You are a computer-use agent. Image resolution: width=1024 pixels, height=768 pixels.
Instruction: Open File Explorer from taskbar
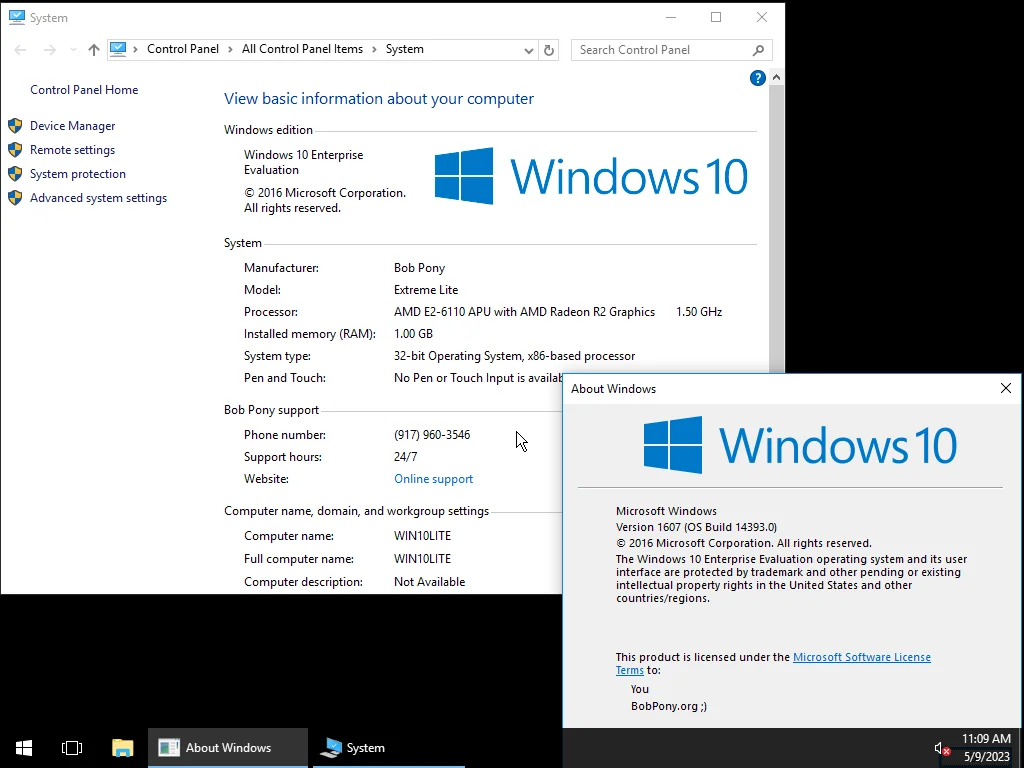[x=122, y=748]
